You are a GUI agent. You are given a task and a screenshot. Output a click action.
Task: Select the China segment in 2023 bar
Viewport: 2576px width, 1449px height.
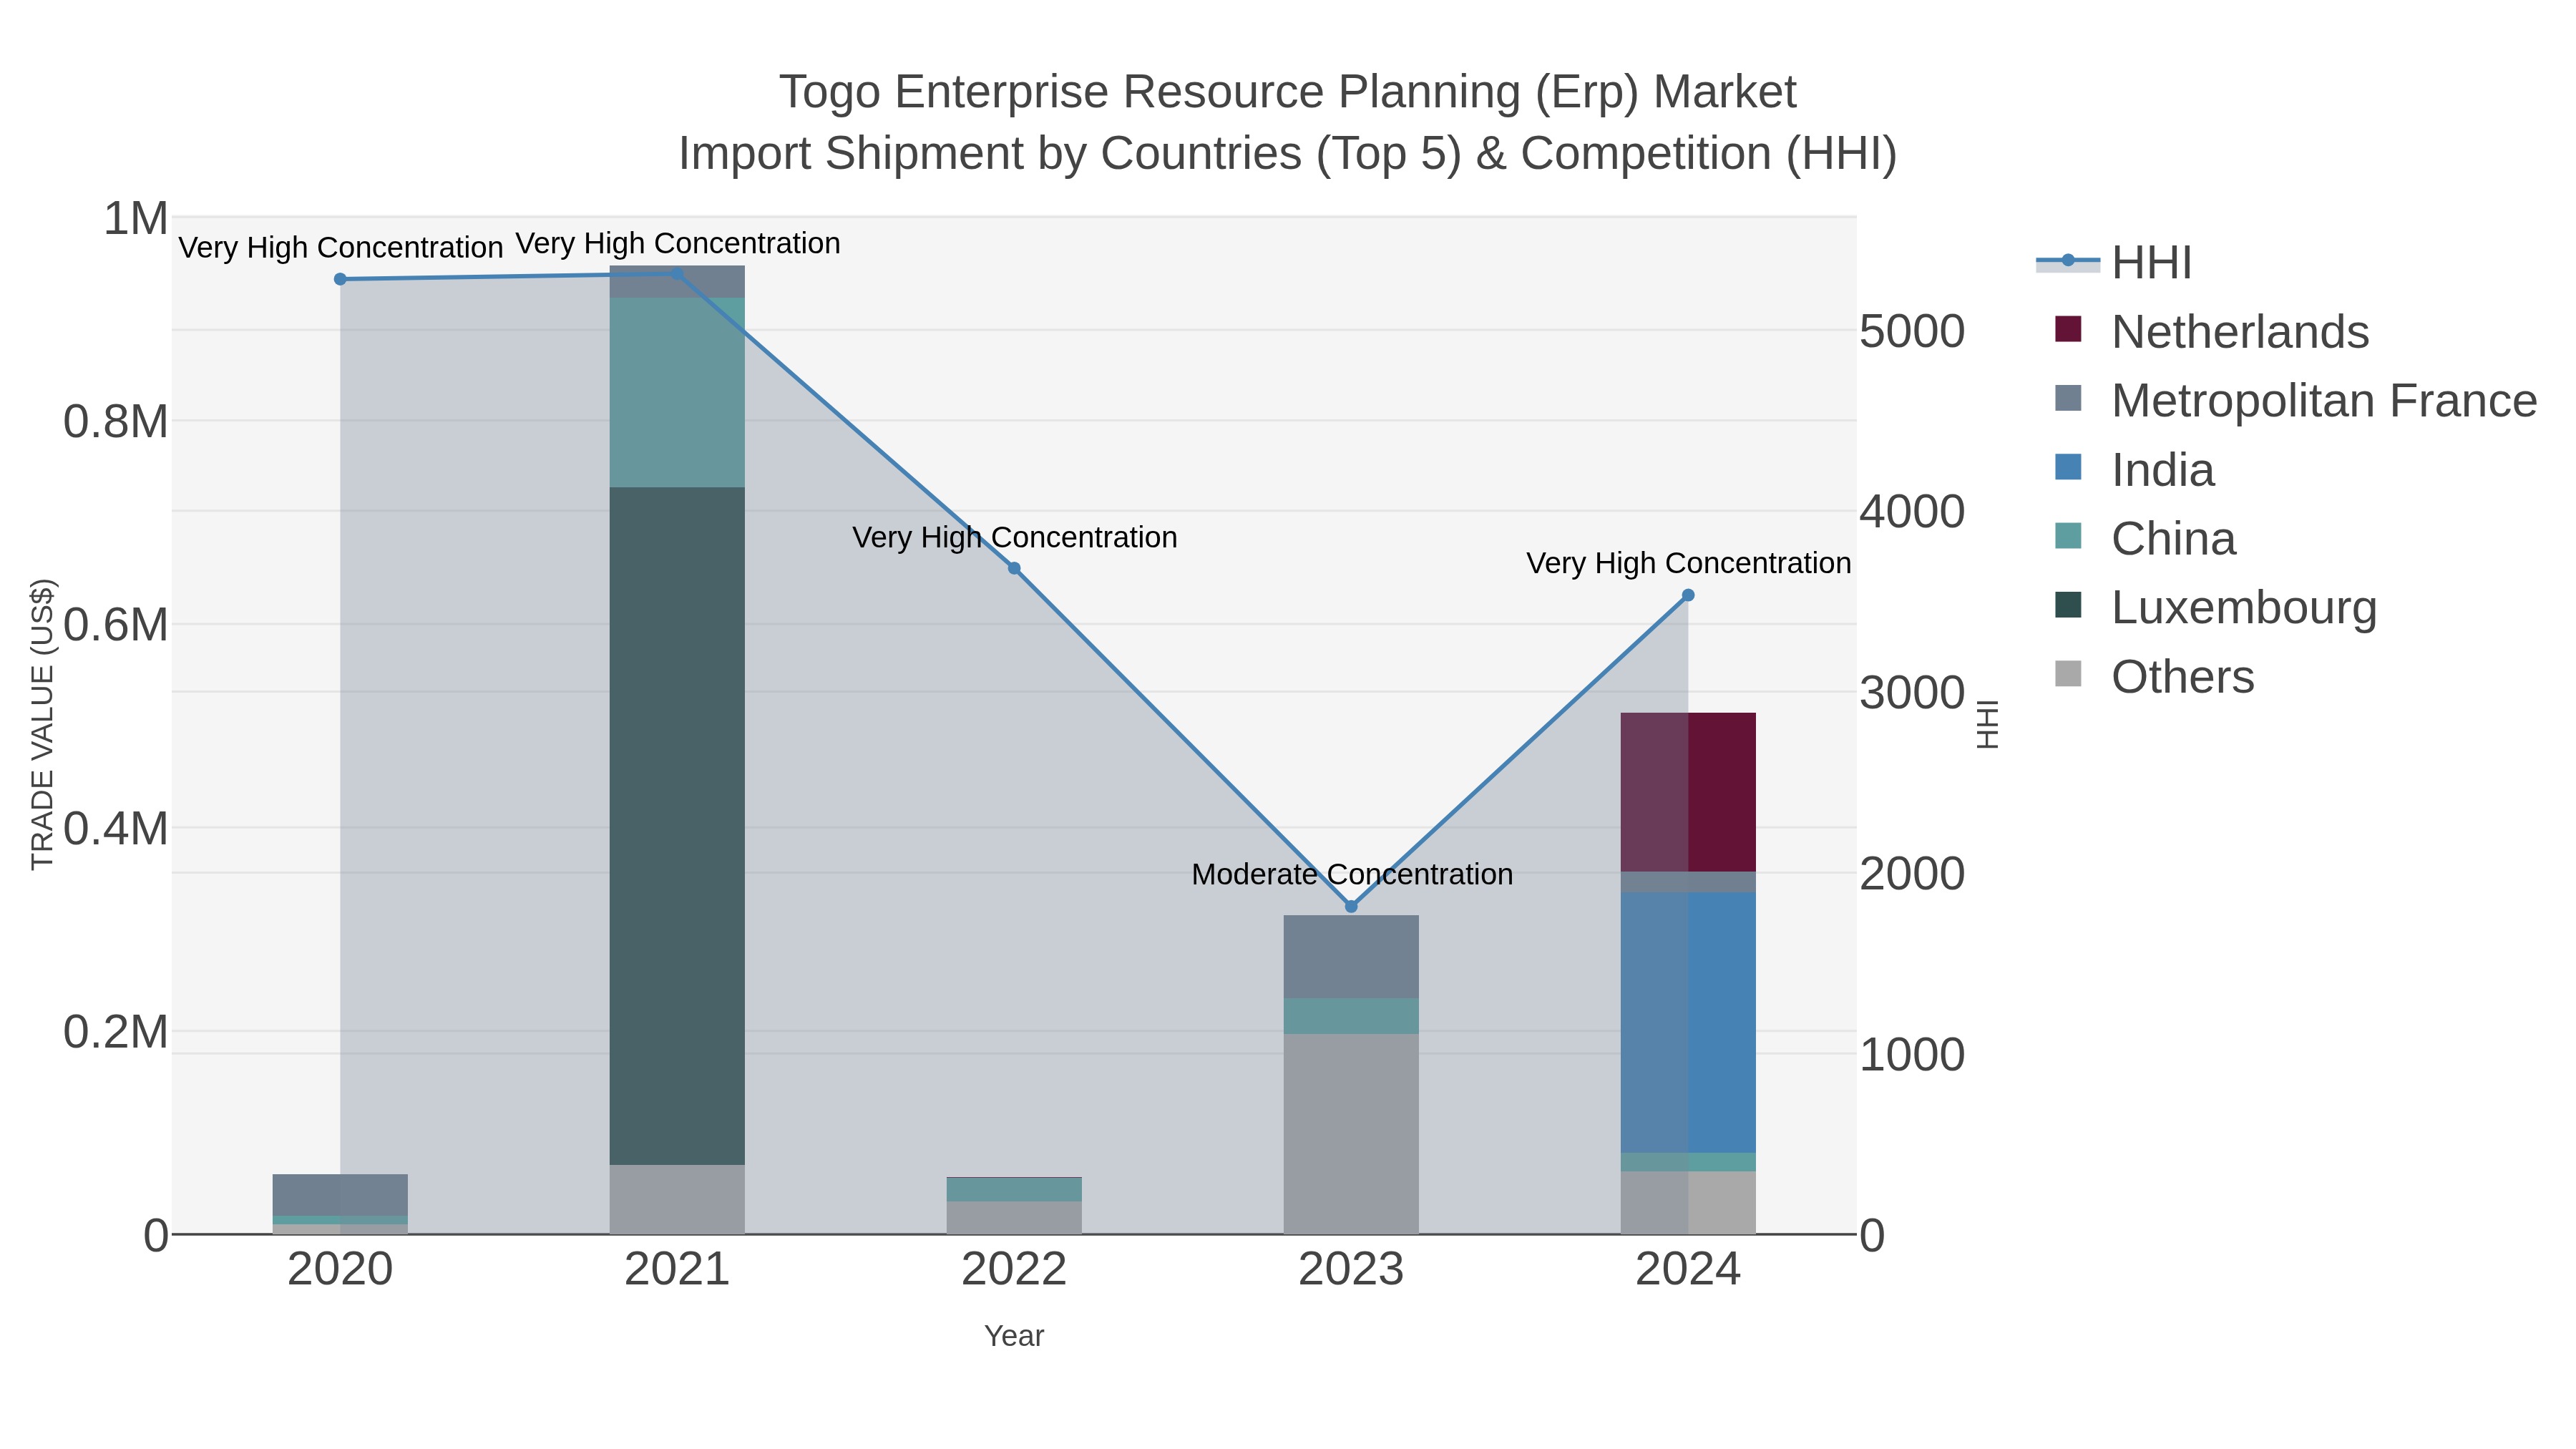pos(1351,1016)
